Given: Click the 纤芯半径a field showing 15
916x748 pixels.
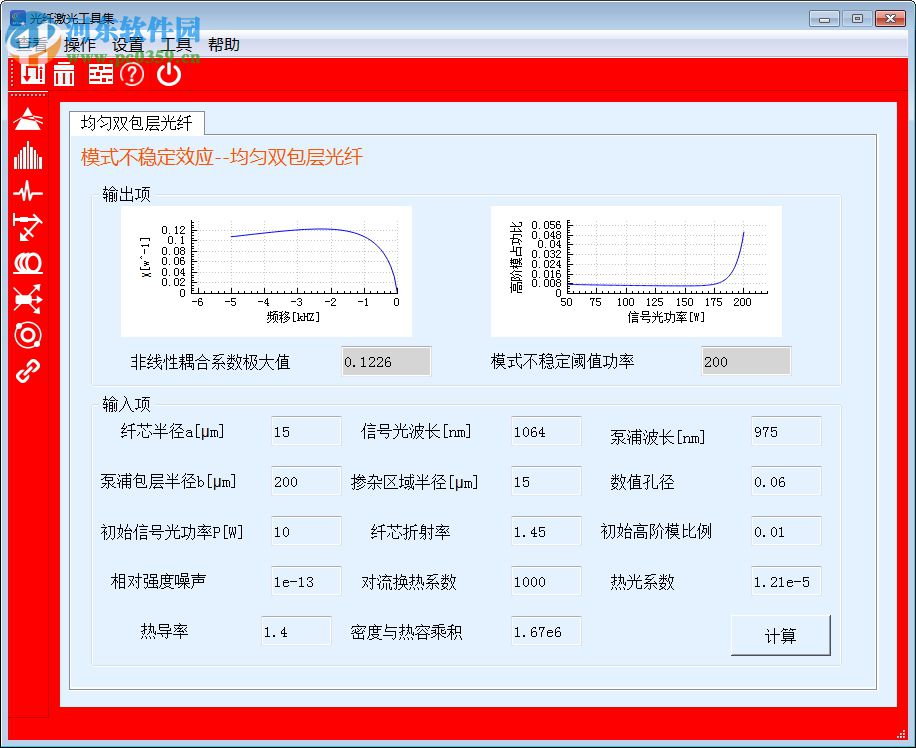Looking at the screenshot, I should tap(305, 430).
